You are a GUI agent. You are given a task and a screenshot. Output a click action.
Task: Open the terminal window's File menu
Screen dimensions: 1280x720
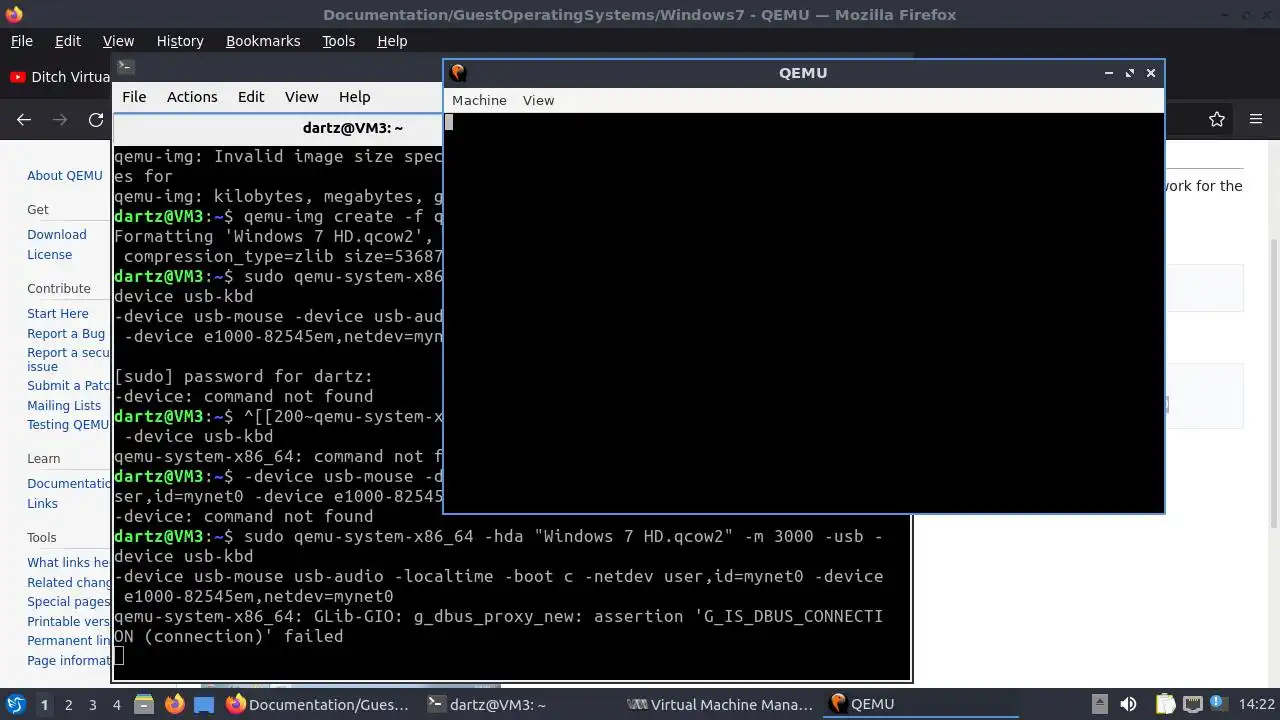coord(134,97)
